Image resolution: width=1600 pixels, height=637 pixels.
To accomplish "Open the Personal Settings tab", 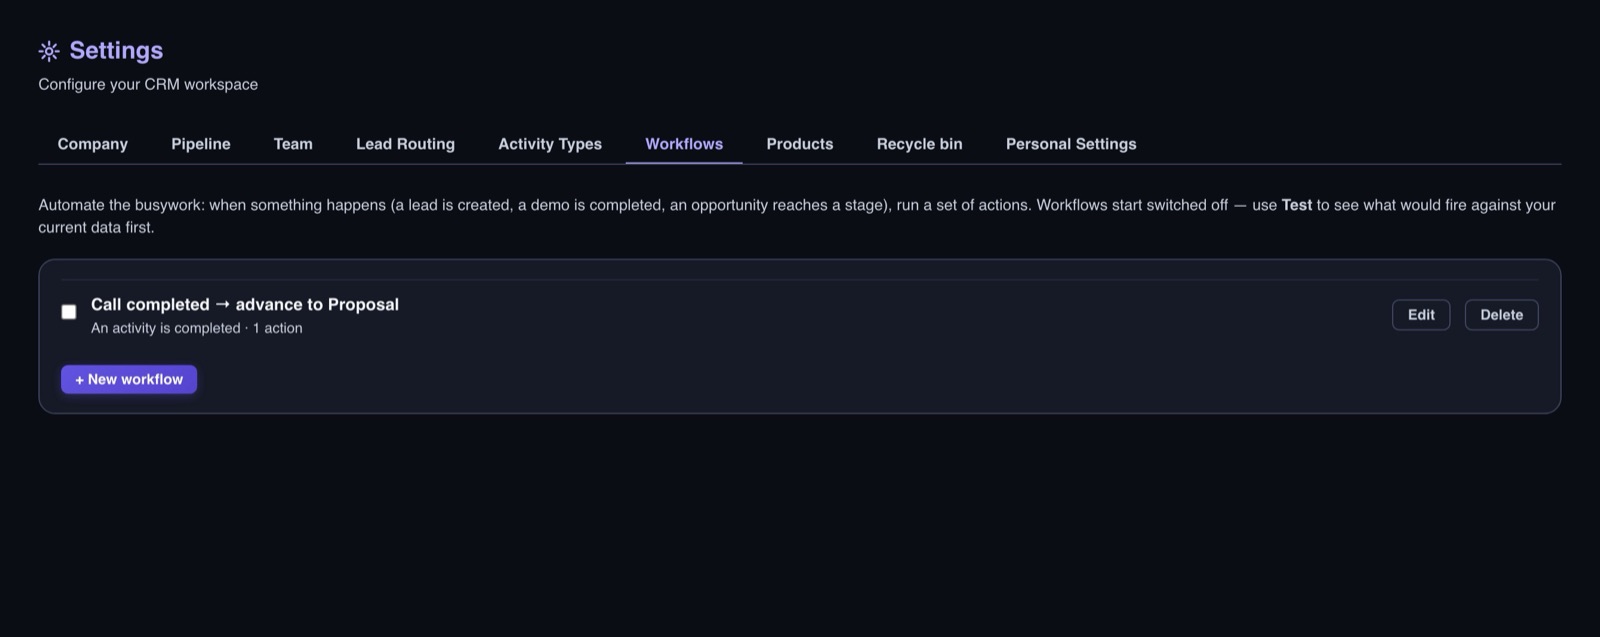I will [x=1071, y=144].
